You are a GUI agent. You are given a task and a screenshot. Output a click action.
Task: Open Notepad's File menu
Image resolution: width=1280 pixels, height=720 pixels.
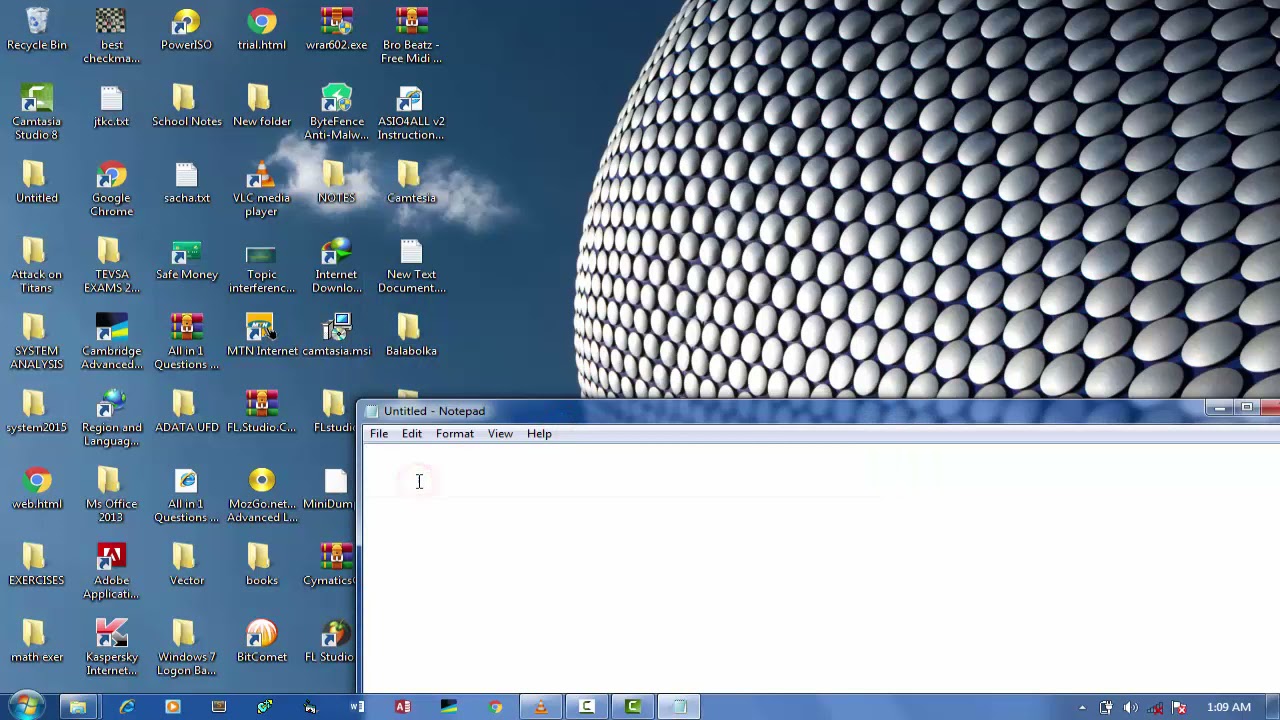coord(379,434)
